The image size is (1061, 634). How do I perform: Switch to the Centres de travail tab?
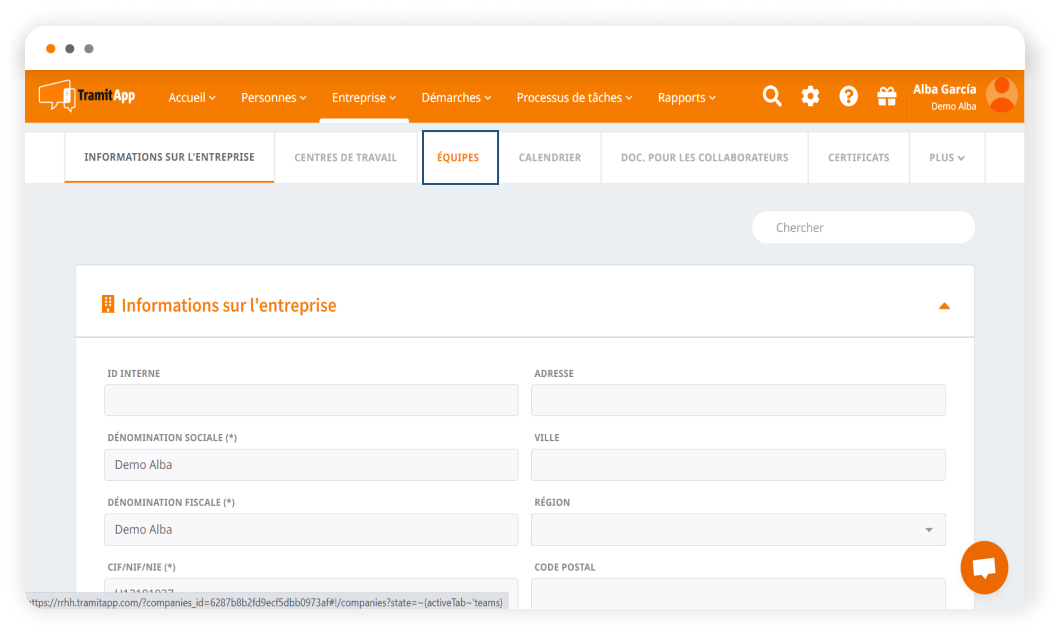point(345,158)
